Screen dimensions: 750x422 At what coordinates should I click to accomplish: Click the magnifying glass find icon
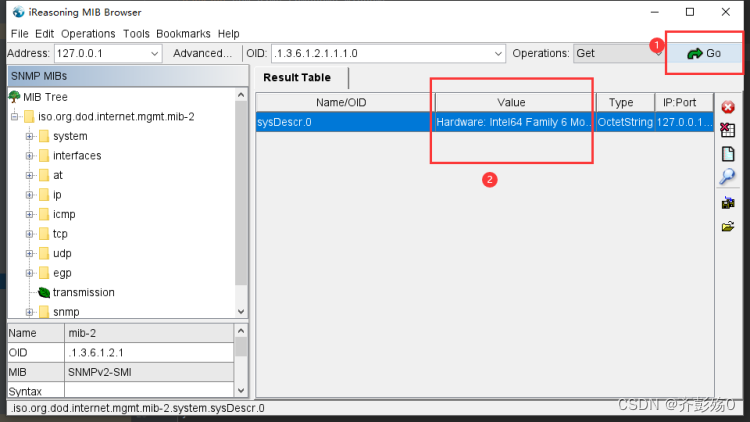coord(728,176)
